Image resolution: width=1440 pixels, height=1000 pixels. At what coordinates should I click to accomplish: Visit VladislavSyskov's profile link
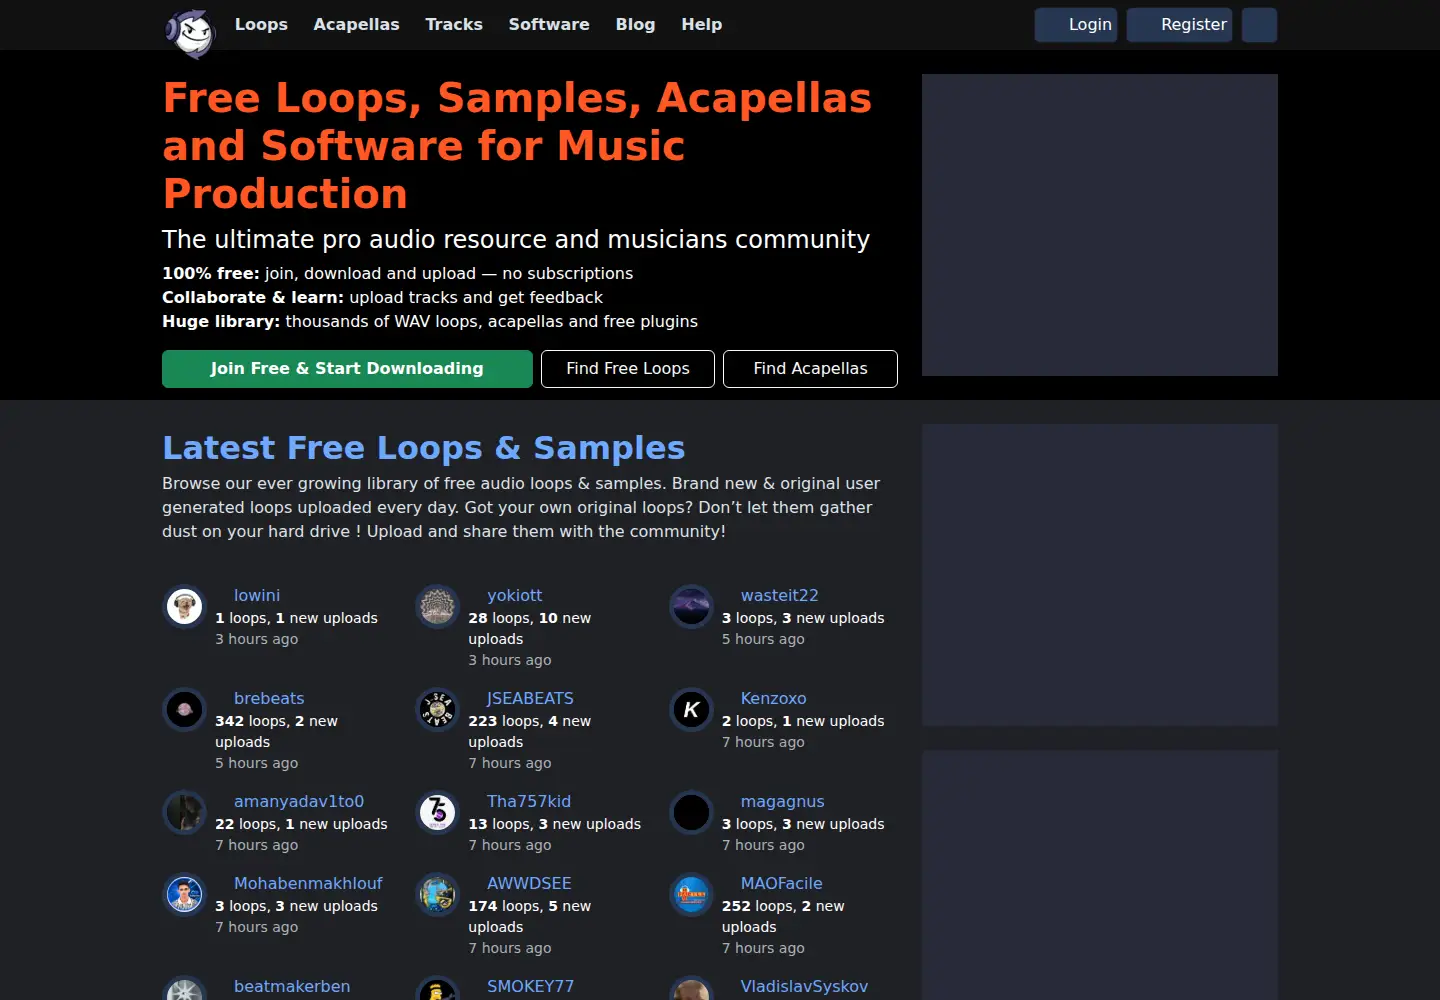coord(804,986)
